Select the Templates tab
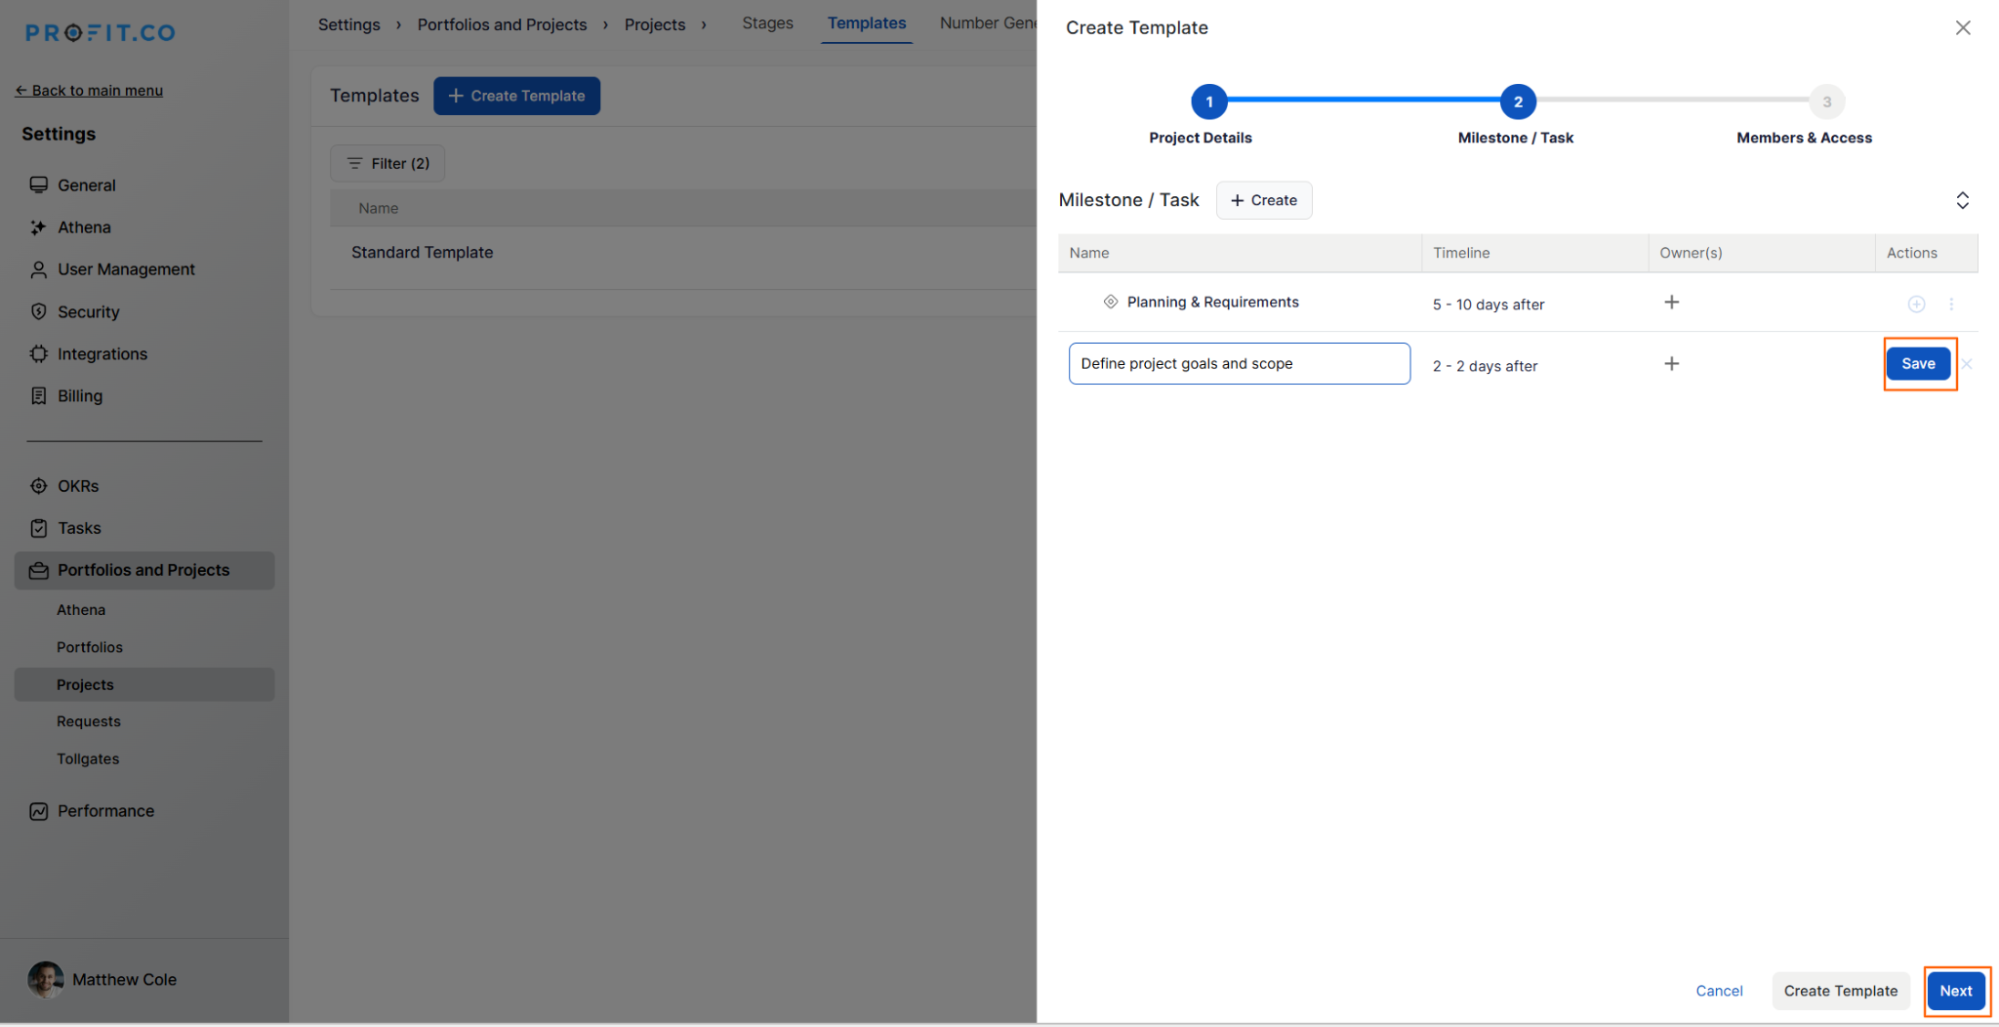 point(866,23)
